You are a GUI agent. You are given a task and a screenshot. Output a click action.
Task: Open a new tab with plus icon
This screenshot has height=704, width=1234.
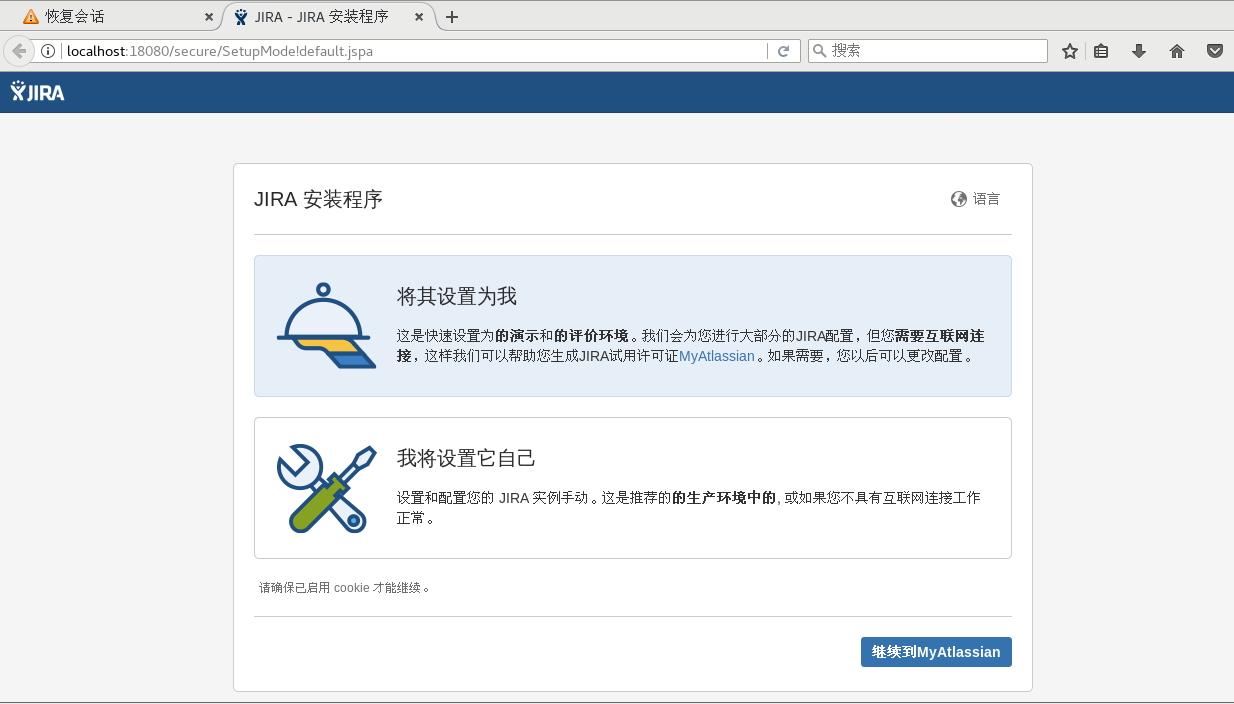[452, 17]
